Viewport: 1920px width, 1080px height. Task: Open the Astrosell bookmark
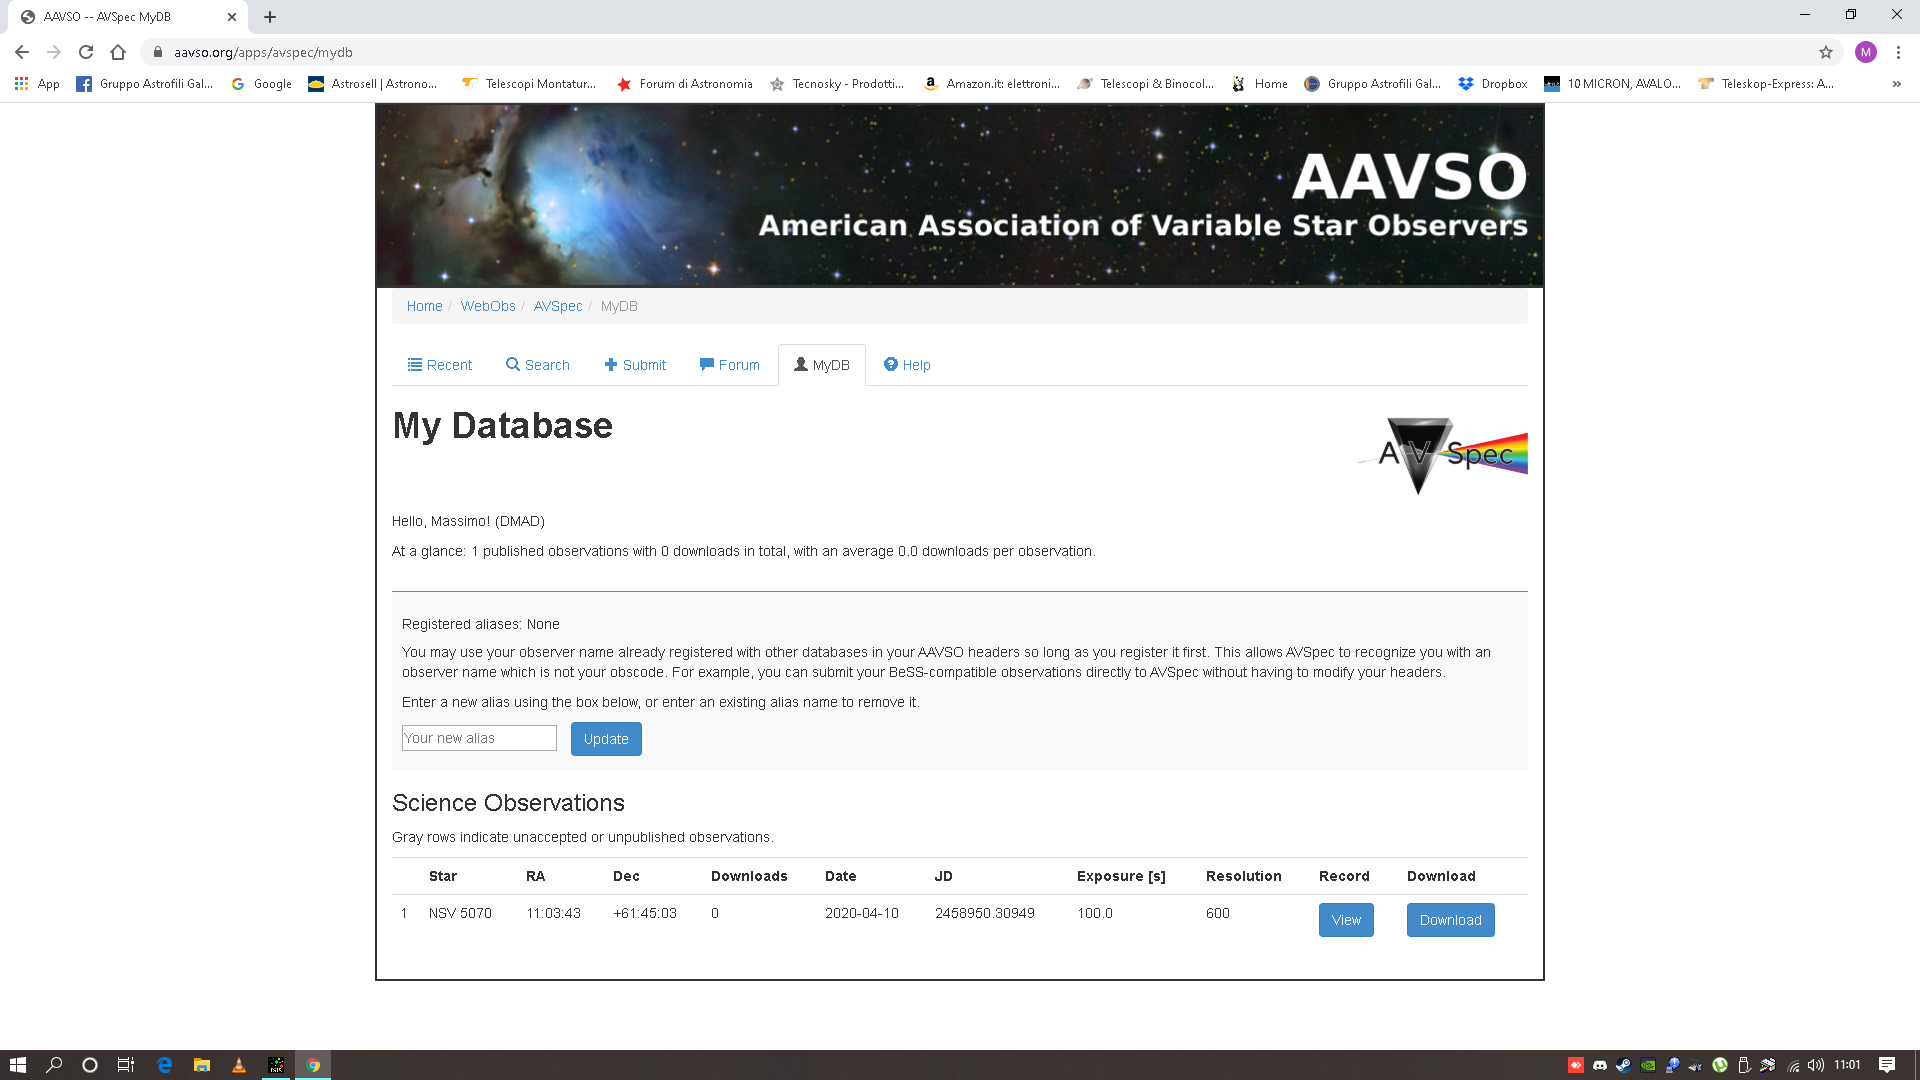pos(373,84)
